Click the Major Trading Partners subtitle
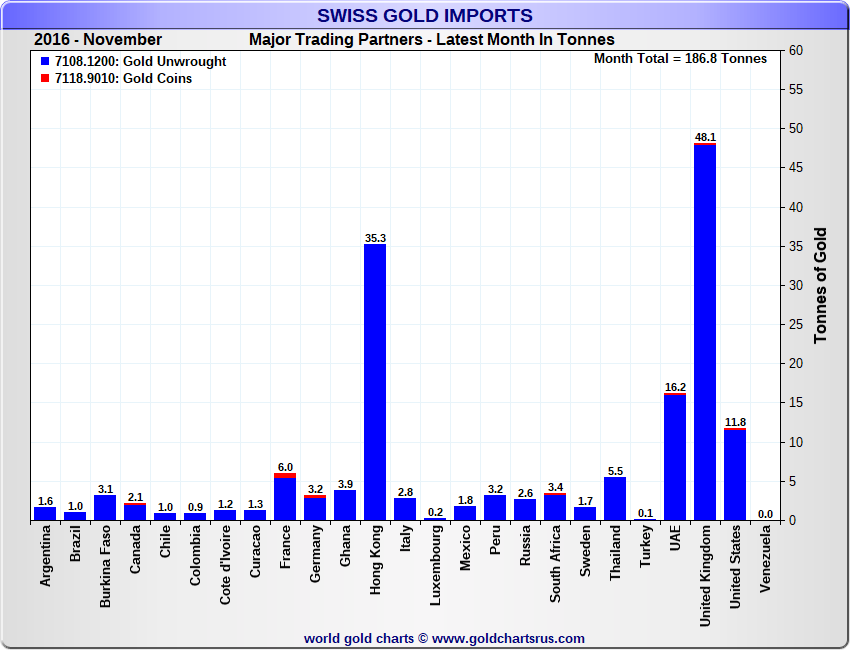850x650 pixels. tap(431, 40)
